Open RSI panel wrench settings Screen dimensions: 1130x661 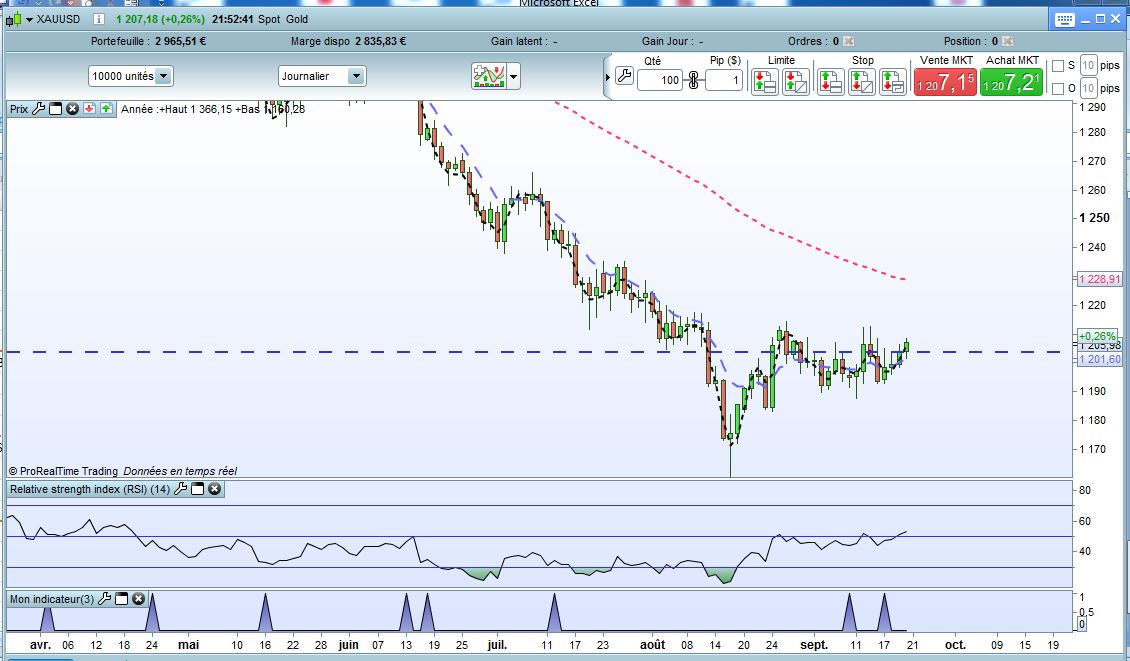coord(180,489)
